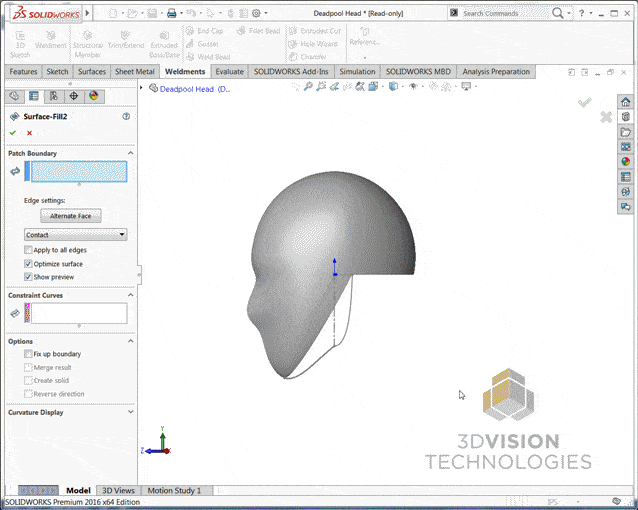Open the DisplayManager panel tab
The height and width of the screenshot is (510, 638).
tap(94, 96)
